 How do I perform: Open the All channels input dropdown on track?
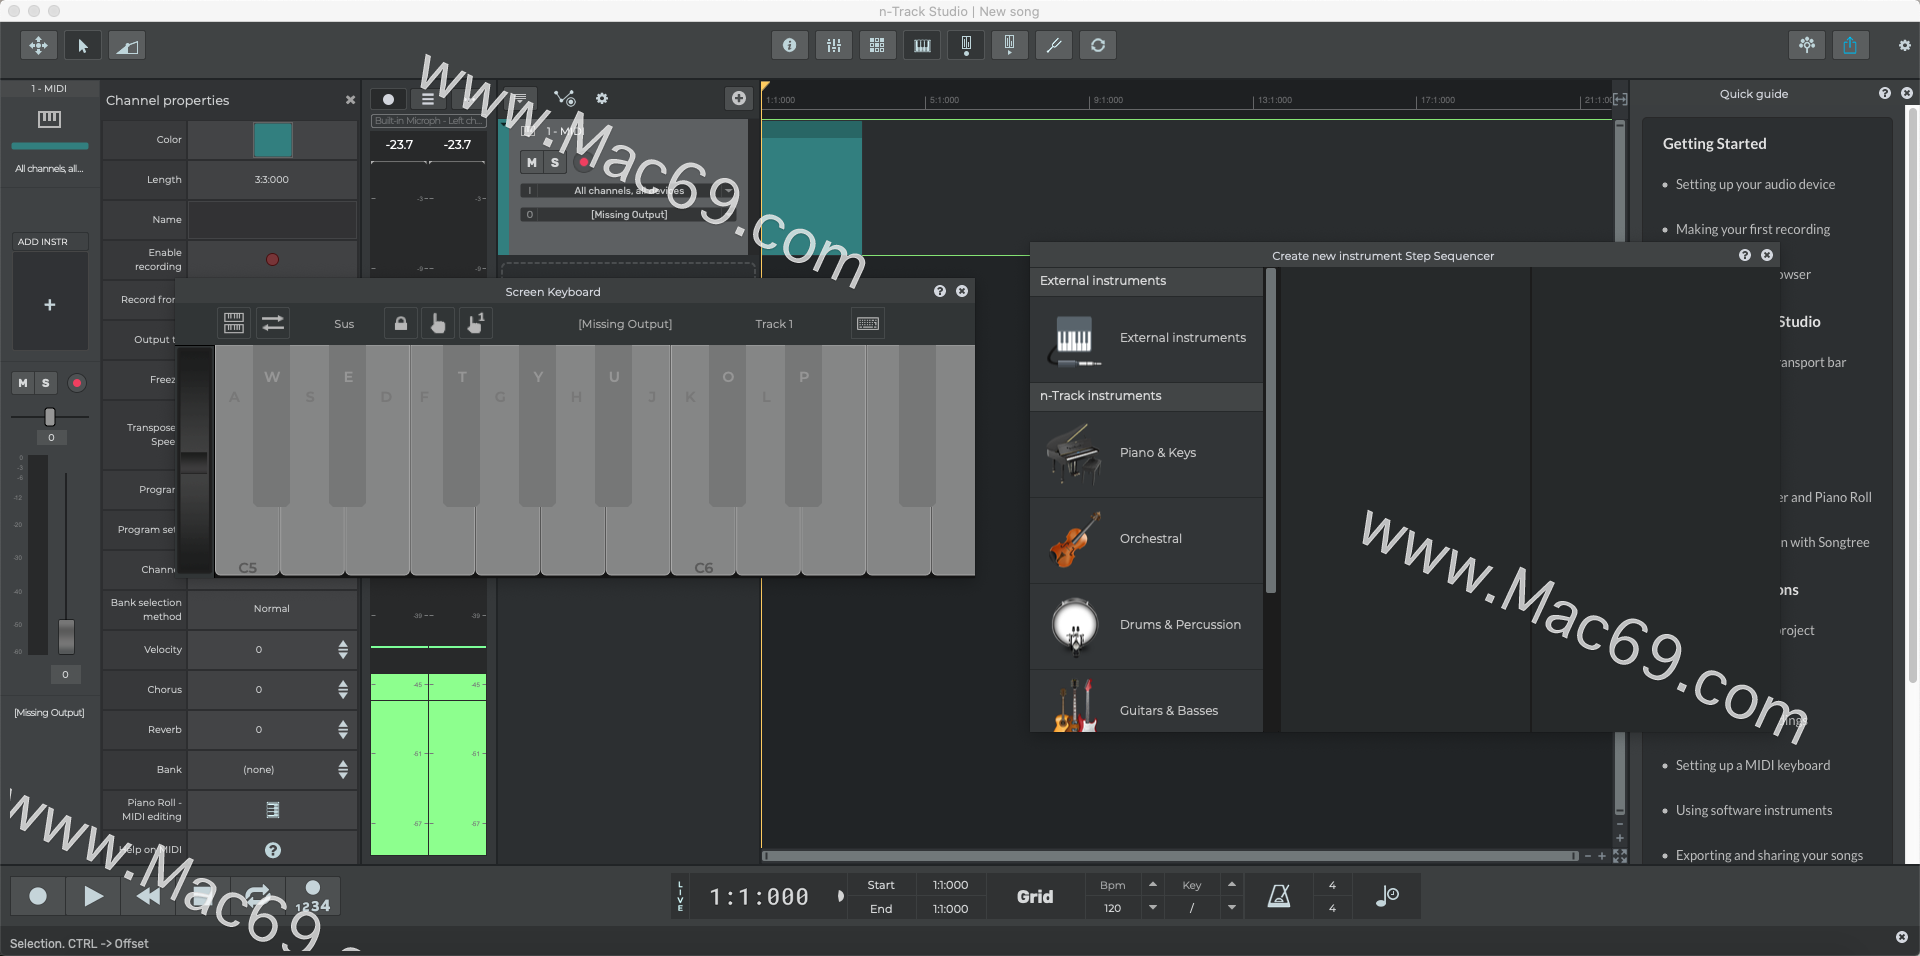(628, 190)
